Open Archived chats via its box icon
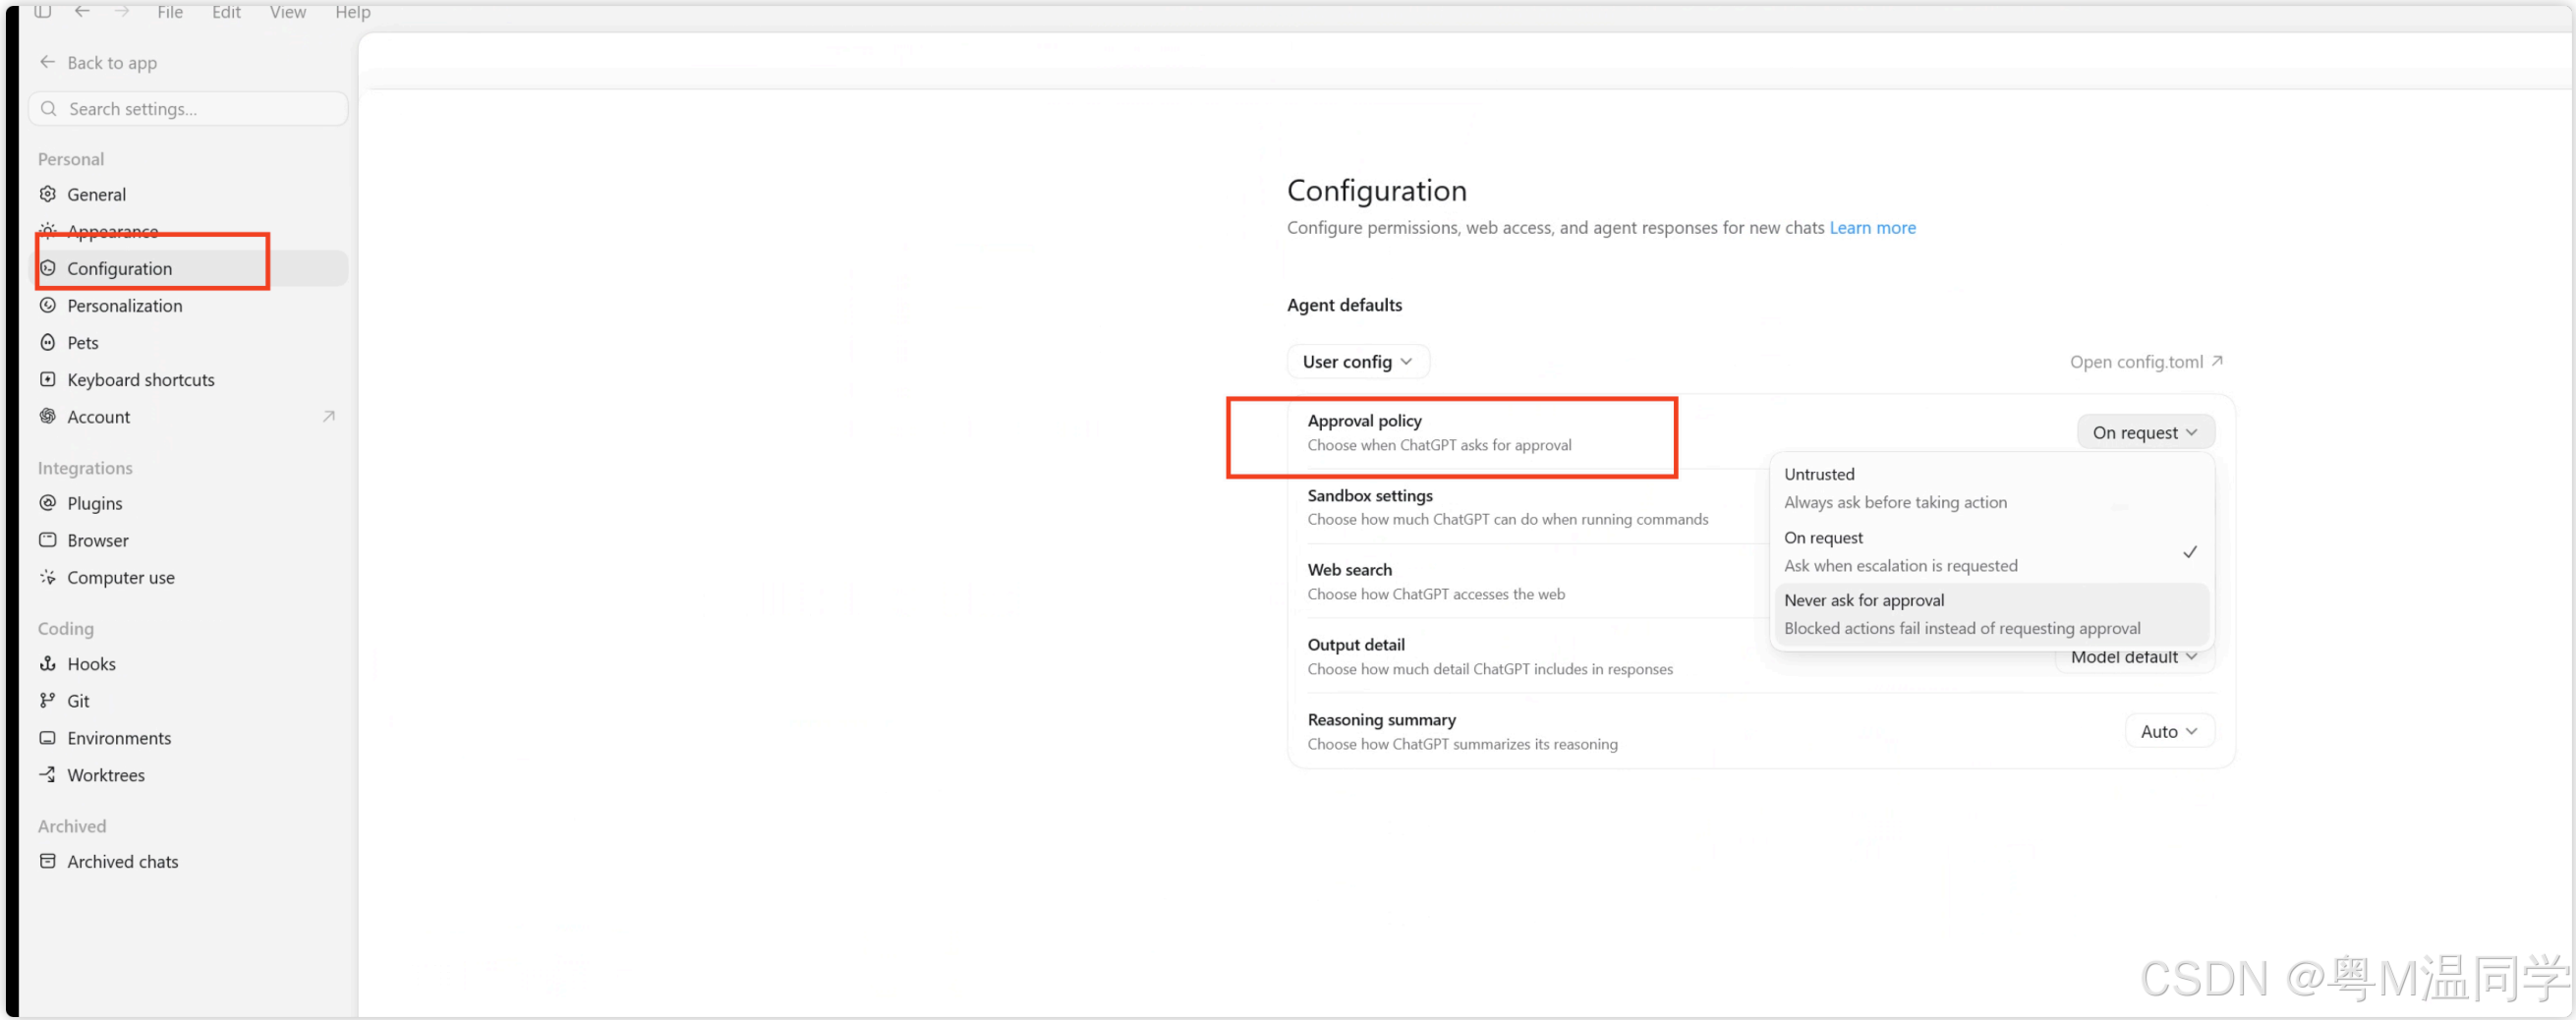The image size is (2576, 1020). 47,861
